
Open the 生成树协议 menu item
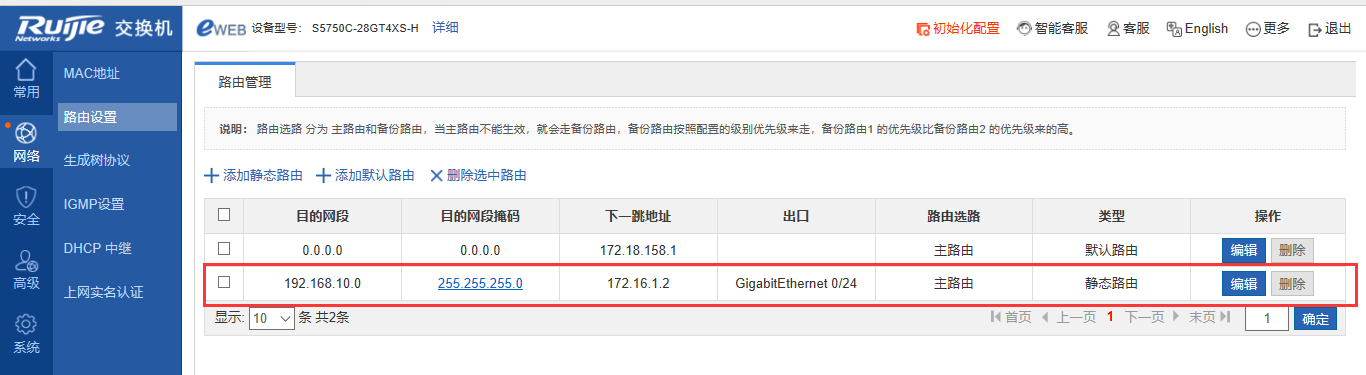click(x=97, y=160)
